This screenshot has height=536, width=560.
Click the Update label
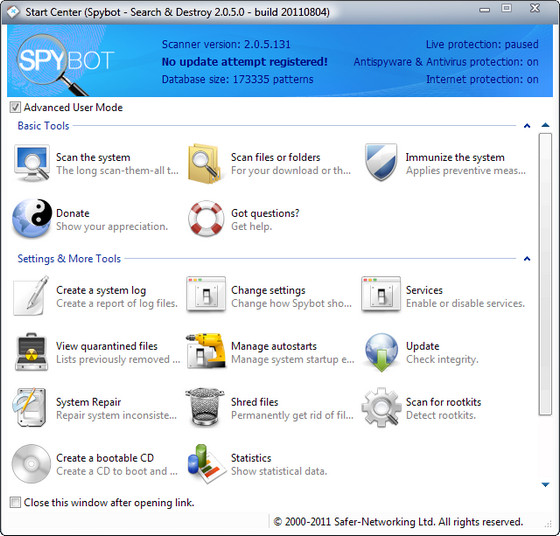pyautogui.click(x=422, y=346)
